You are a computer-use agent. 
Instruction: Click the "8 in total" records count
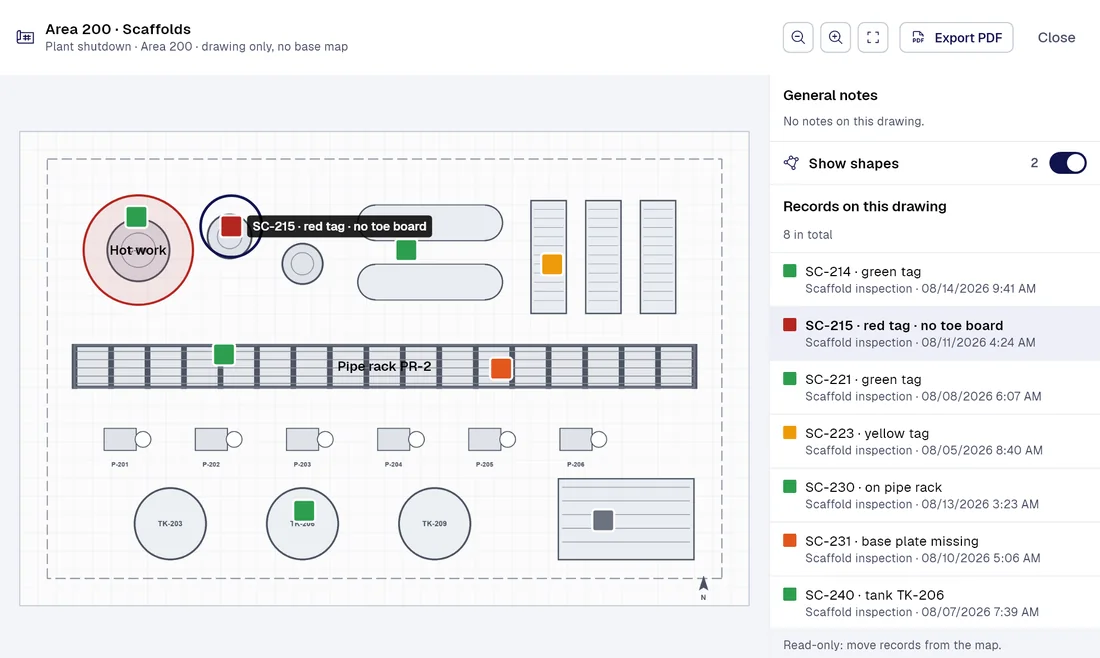pos(807,234)
